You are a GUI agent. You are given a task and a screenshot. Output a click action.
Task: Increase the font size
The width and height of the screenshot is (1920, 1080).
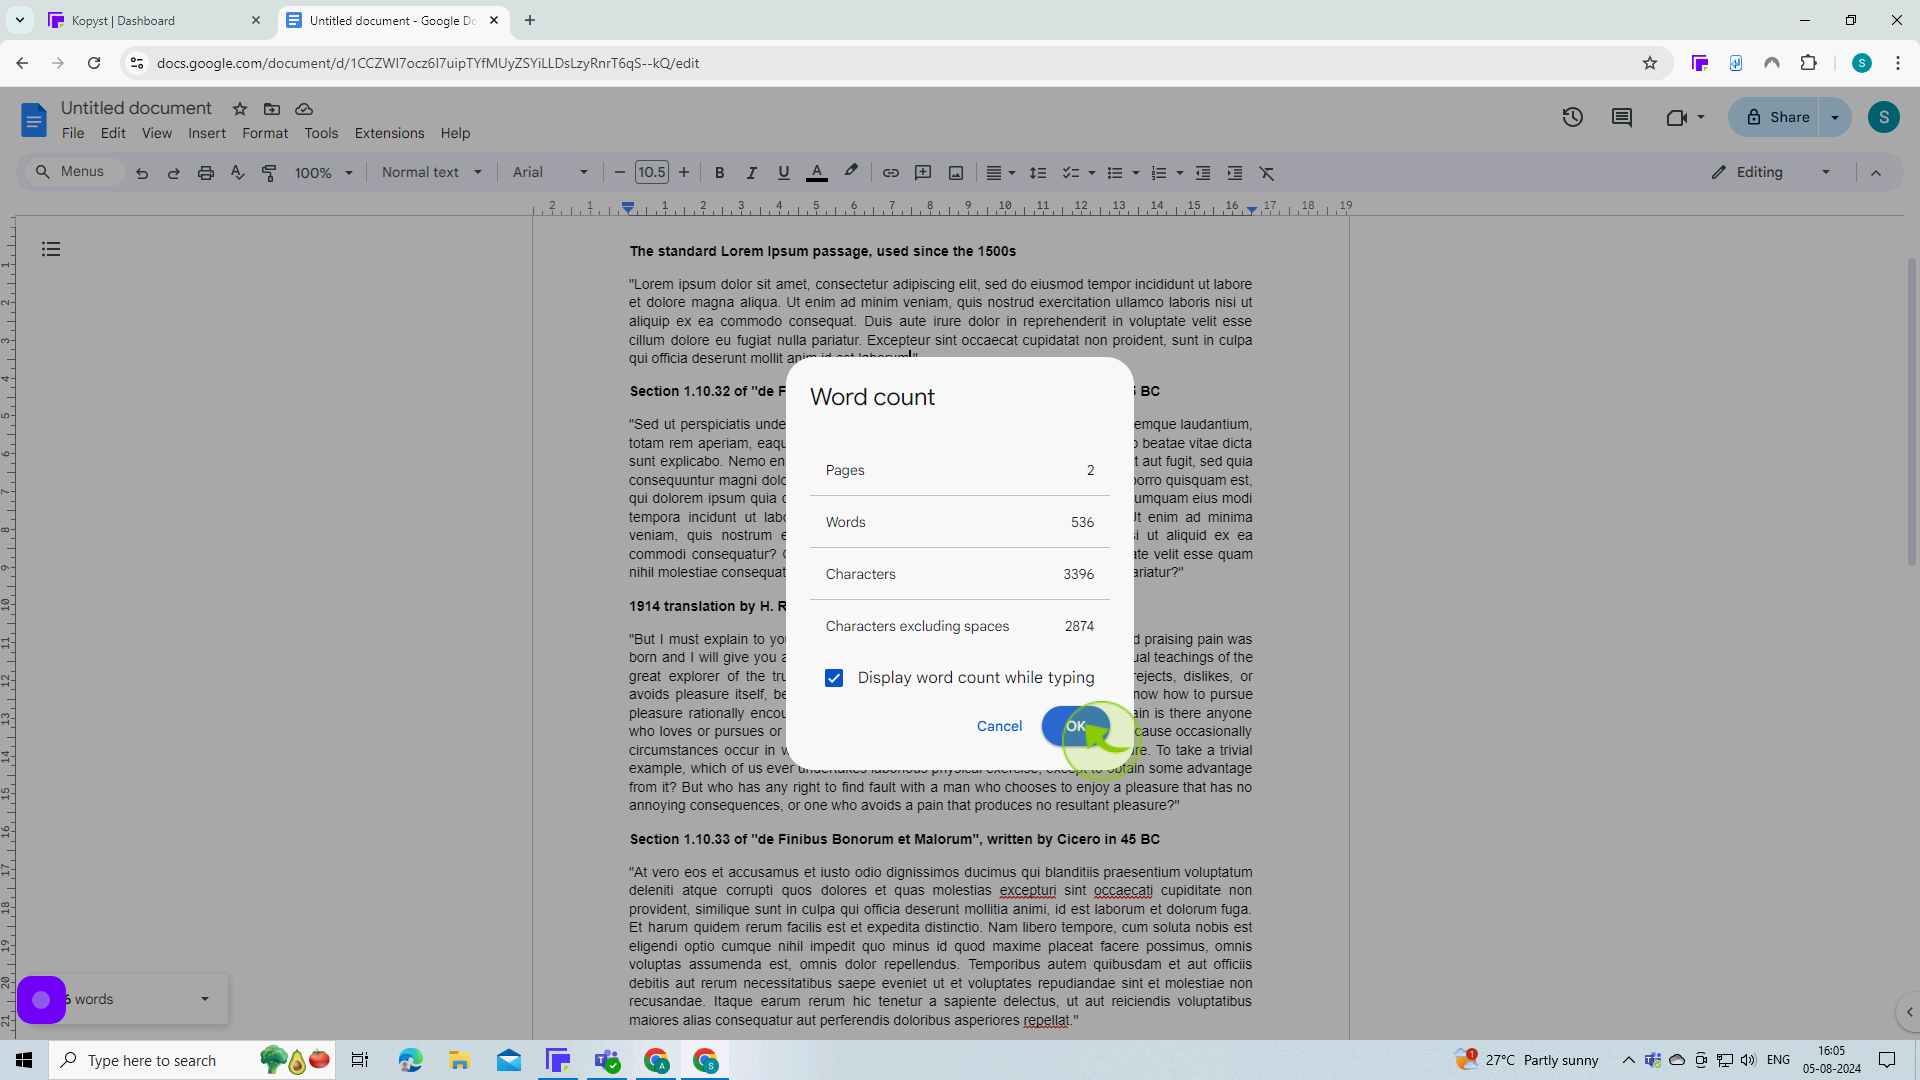coord(684,173)
